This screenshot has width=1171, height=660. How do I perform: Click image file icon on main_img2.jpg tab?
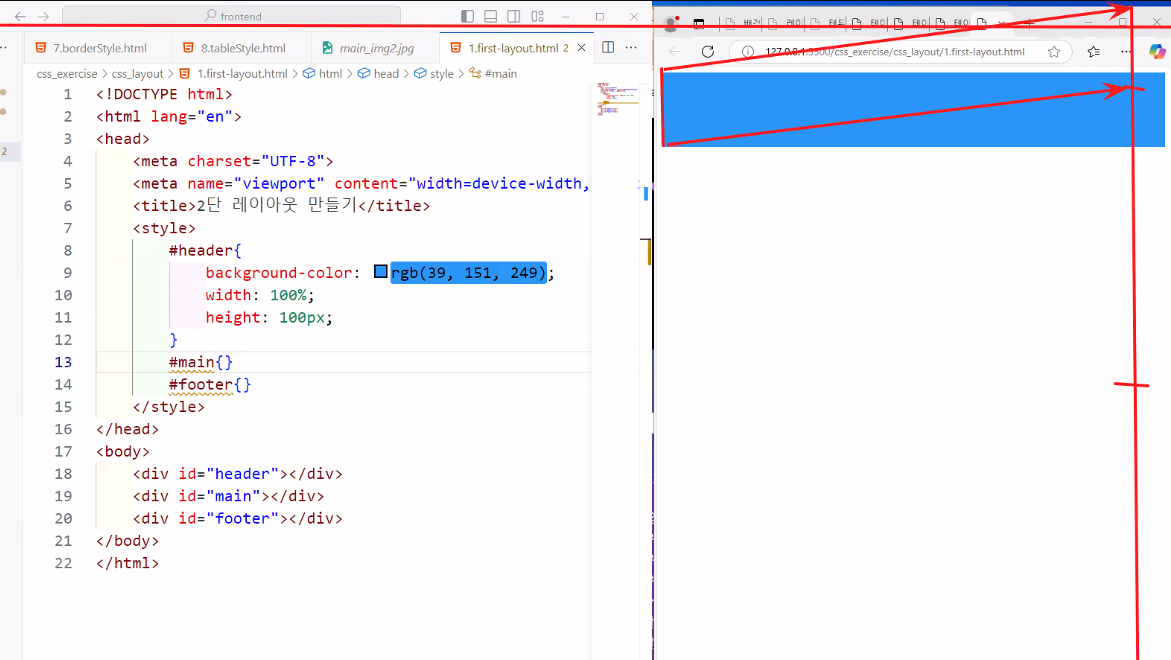point(327,48)
